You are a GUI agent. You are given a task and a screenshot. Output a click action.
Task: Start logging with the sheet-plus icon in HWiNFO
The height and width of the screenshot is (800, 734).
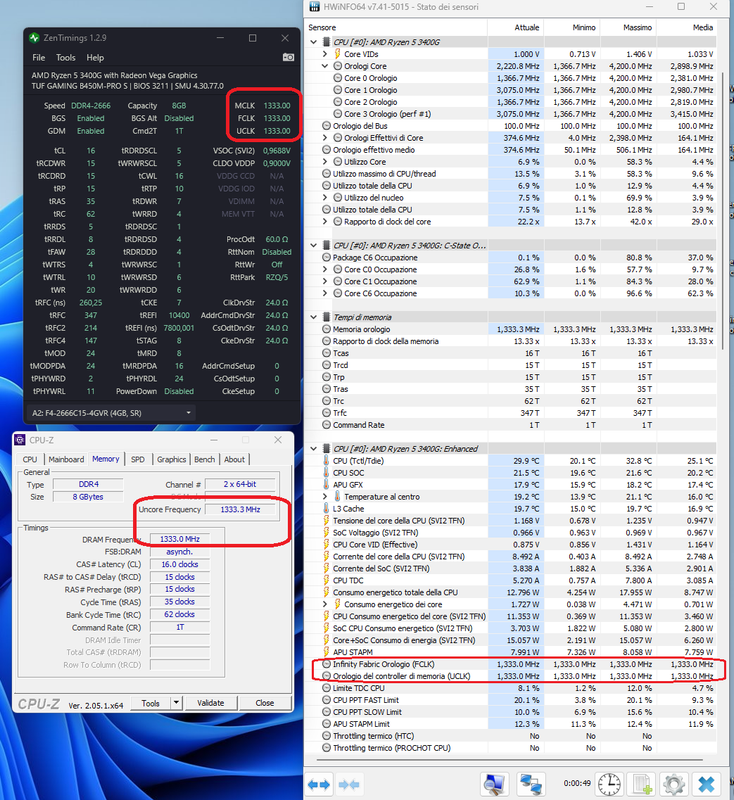(642, 784)
